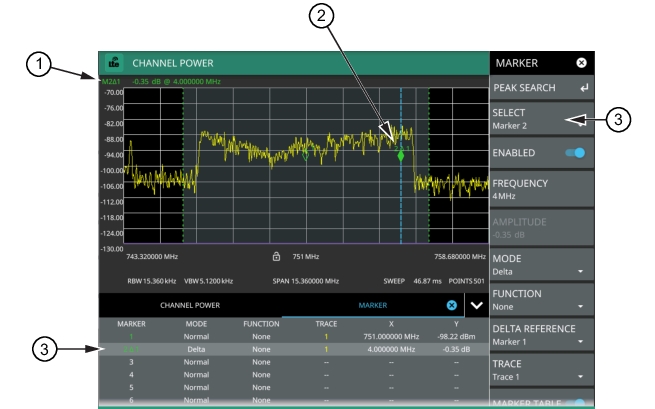Close the MARKER side menu
Viewport: 655px width, 409px height.
pos(582,62)
